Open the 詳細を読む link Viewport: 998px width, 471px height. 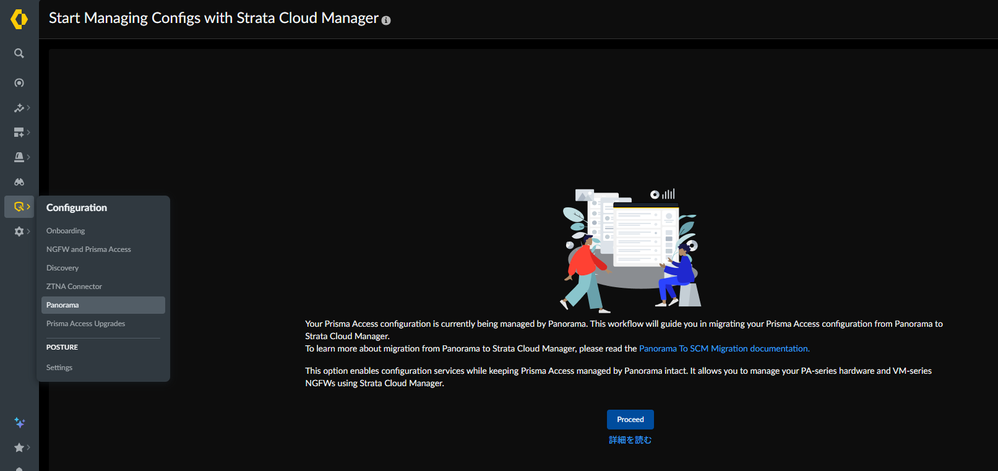[630, 440]
